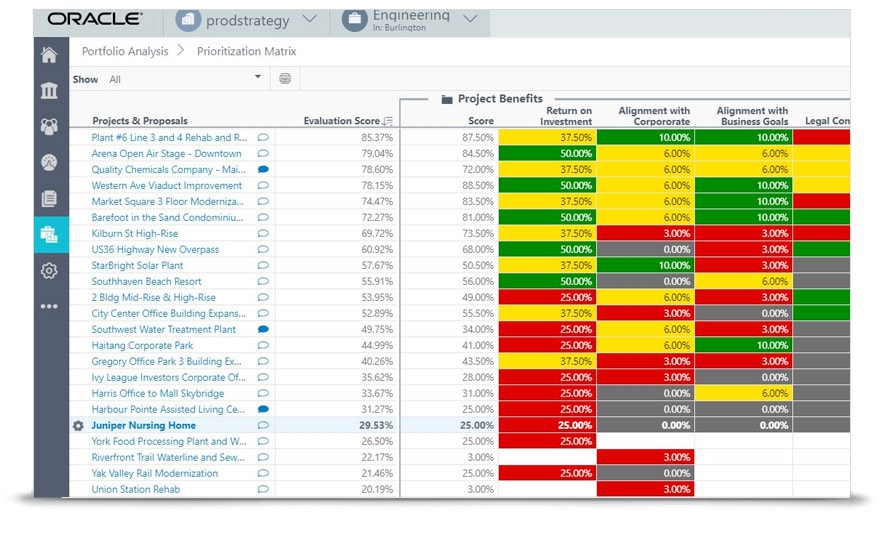Click the Oracle logo
880x533 pixels.
[x=95, y=19]
